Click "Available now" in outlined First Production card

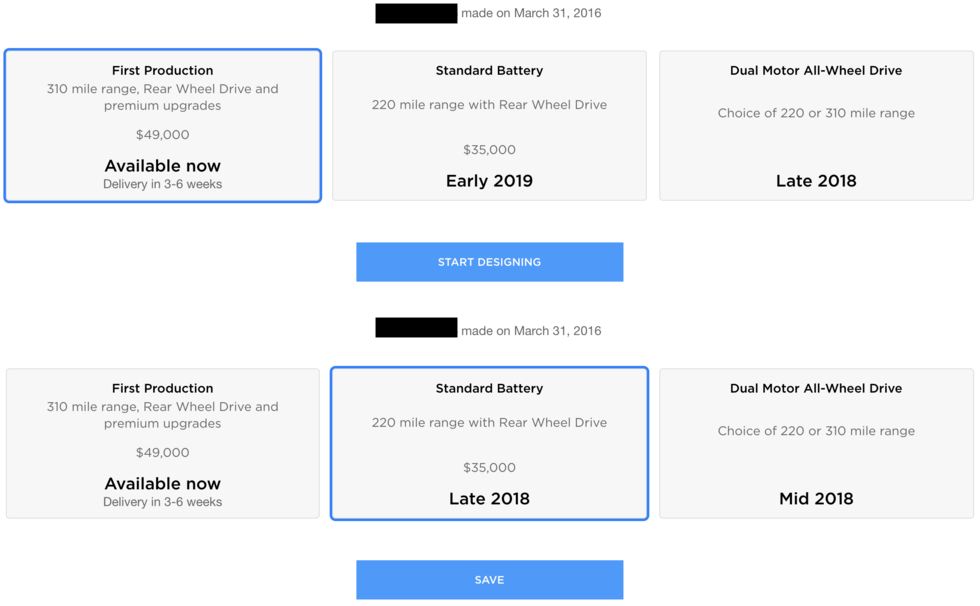coord(162,166)
